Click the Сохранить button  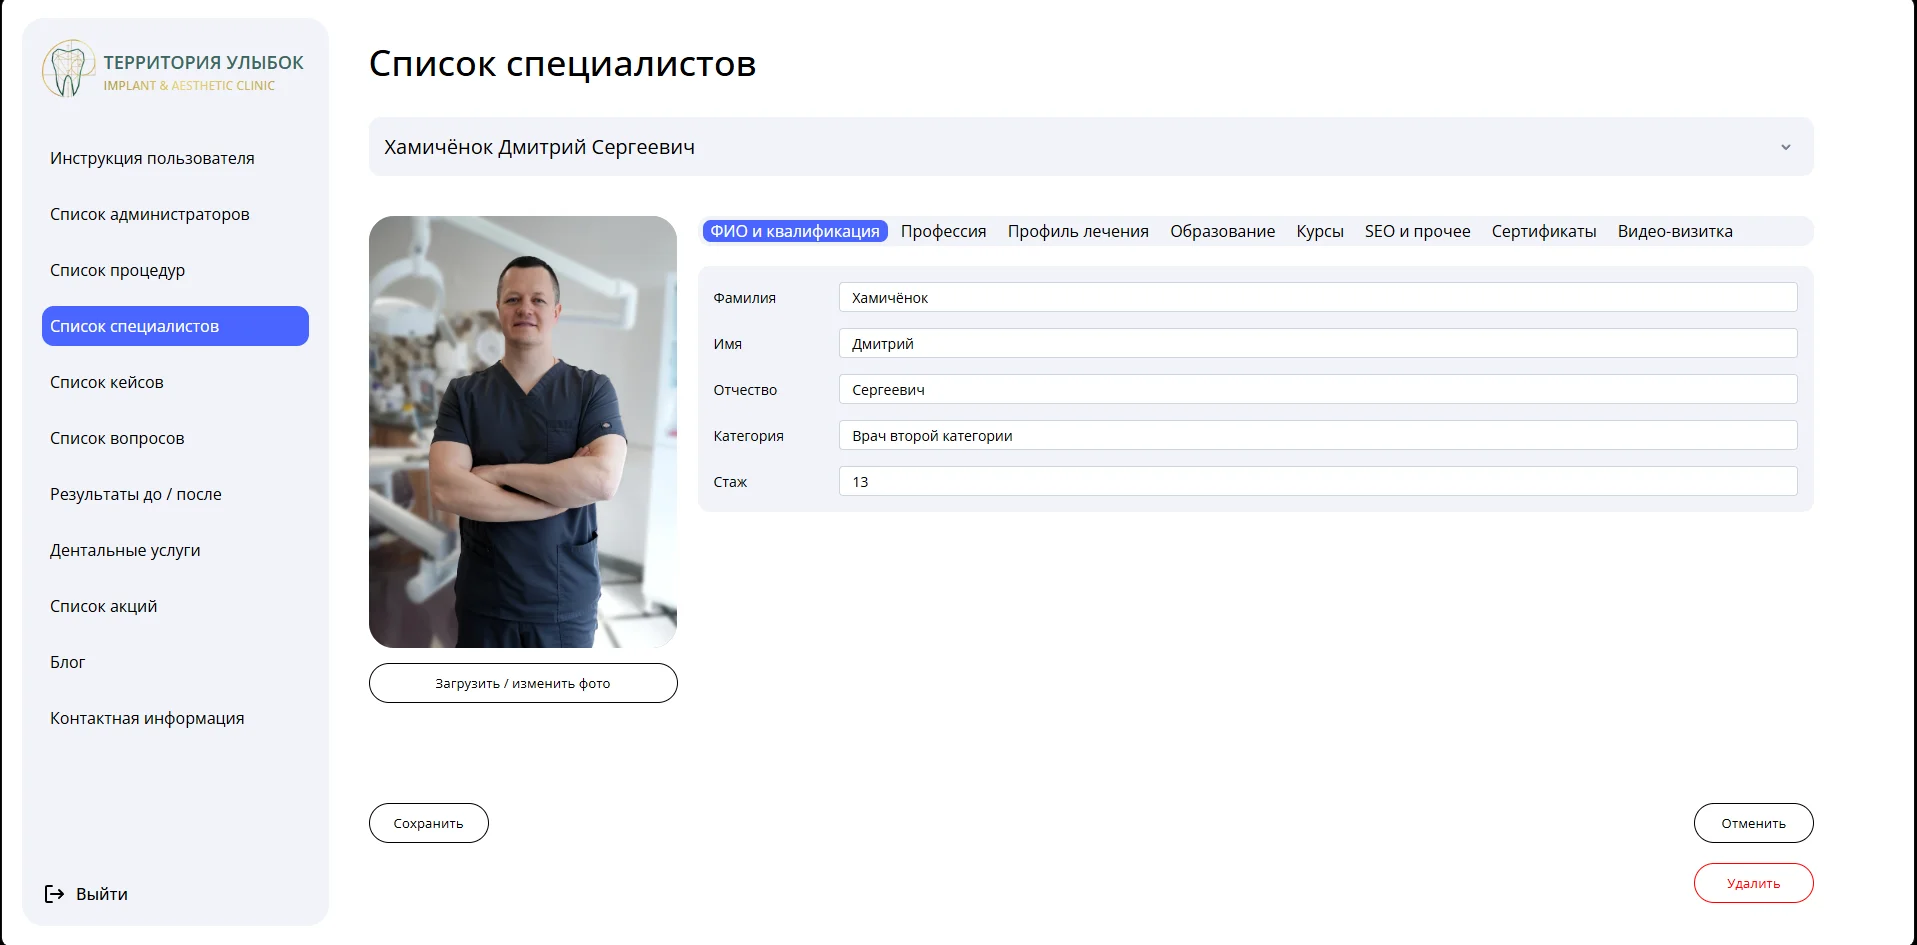click(429, 823)
